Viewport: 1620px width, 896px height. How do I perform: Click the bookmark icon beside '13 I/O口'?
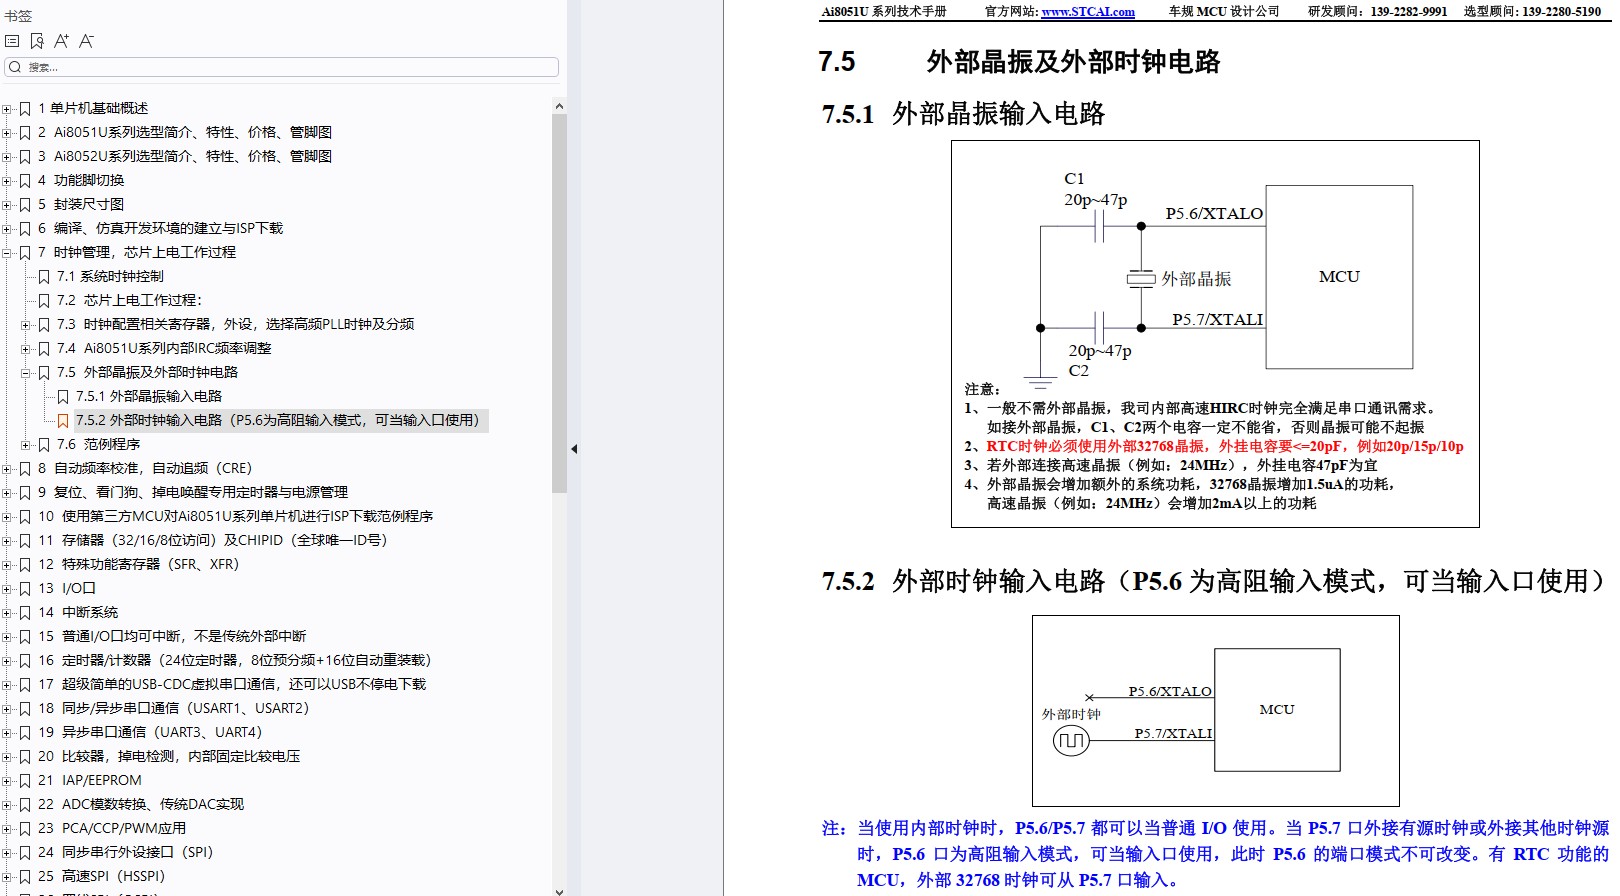pos(25,588)
